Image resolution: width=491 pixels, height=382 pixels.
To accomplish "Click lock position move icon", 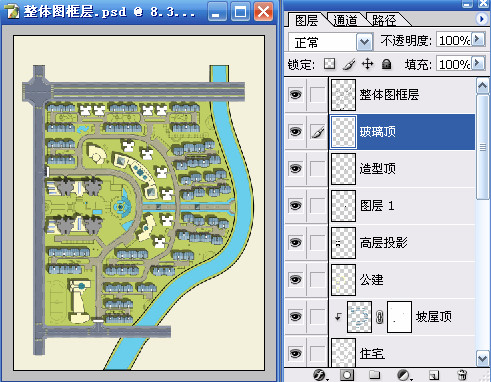I will pos(367,63).
